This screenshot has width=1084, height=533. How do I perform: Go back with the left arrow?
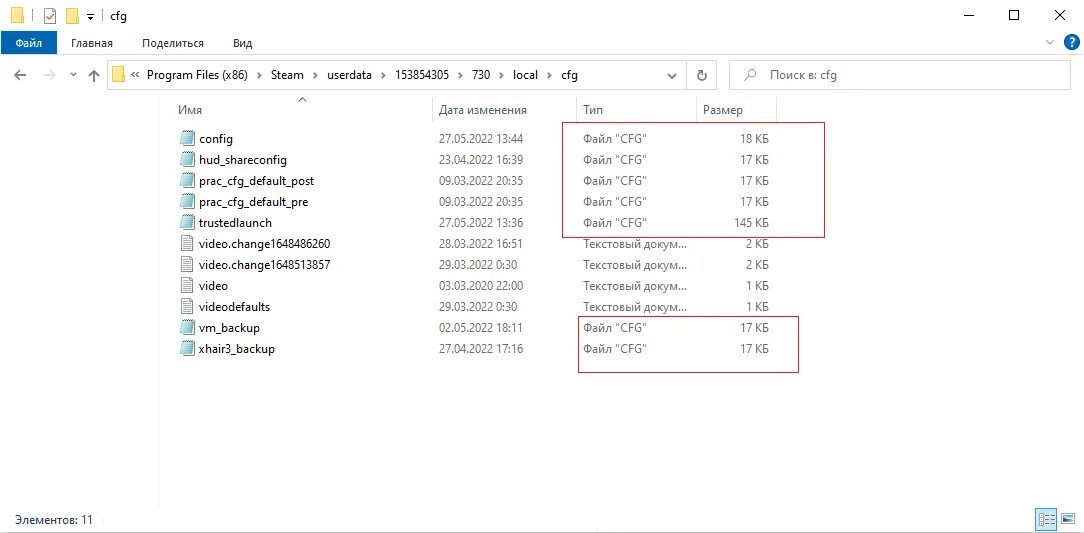(x=20, y=75)
